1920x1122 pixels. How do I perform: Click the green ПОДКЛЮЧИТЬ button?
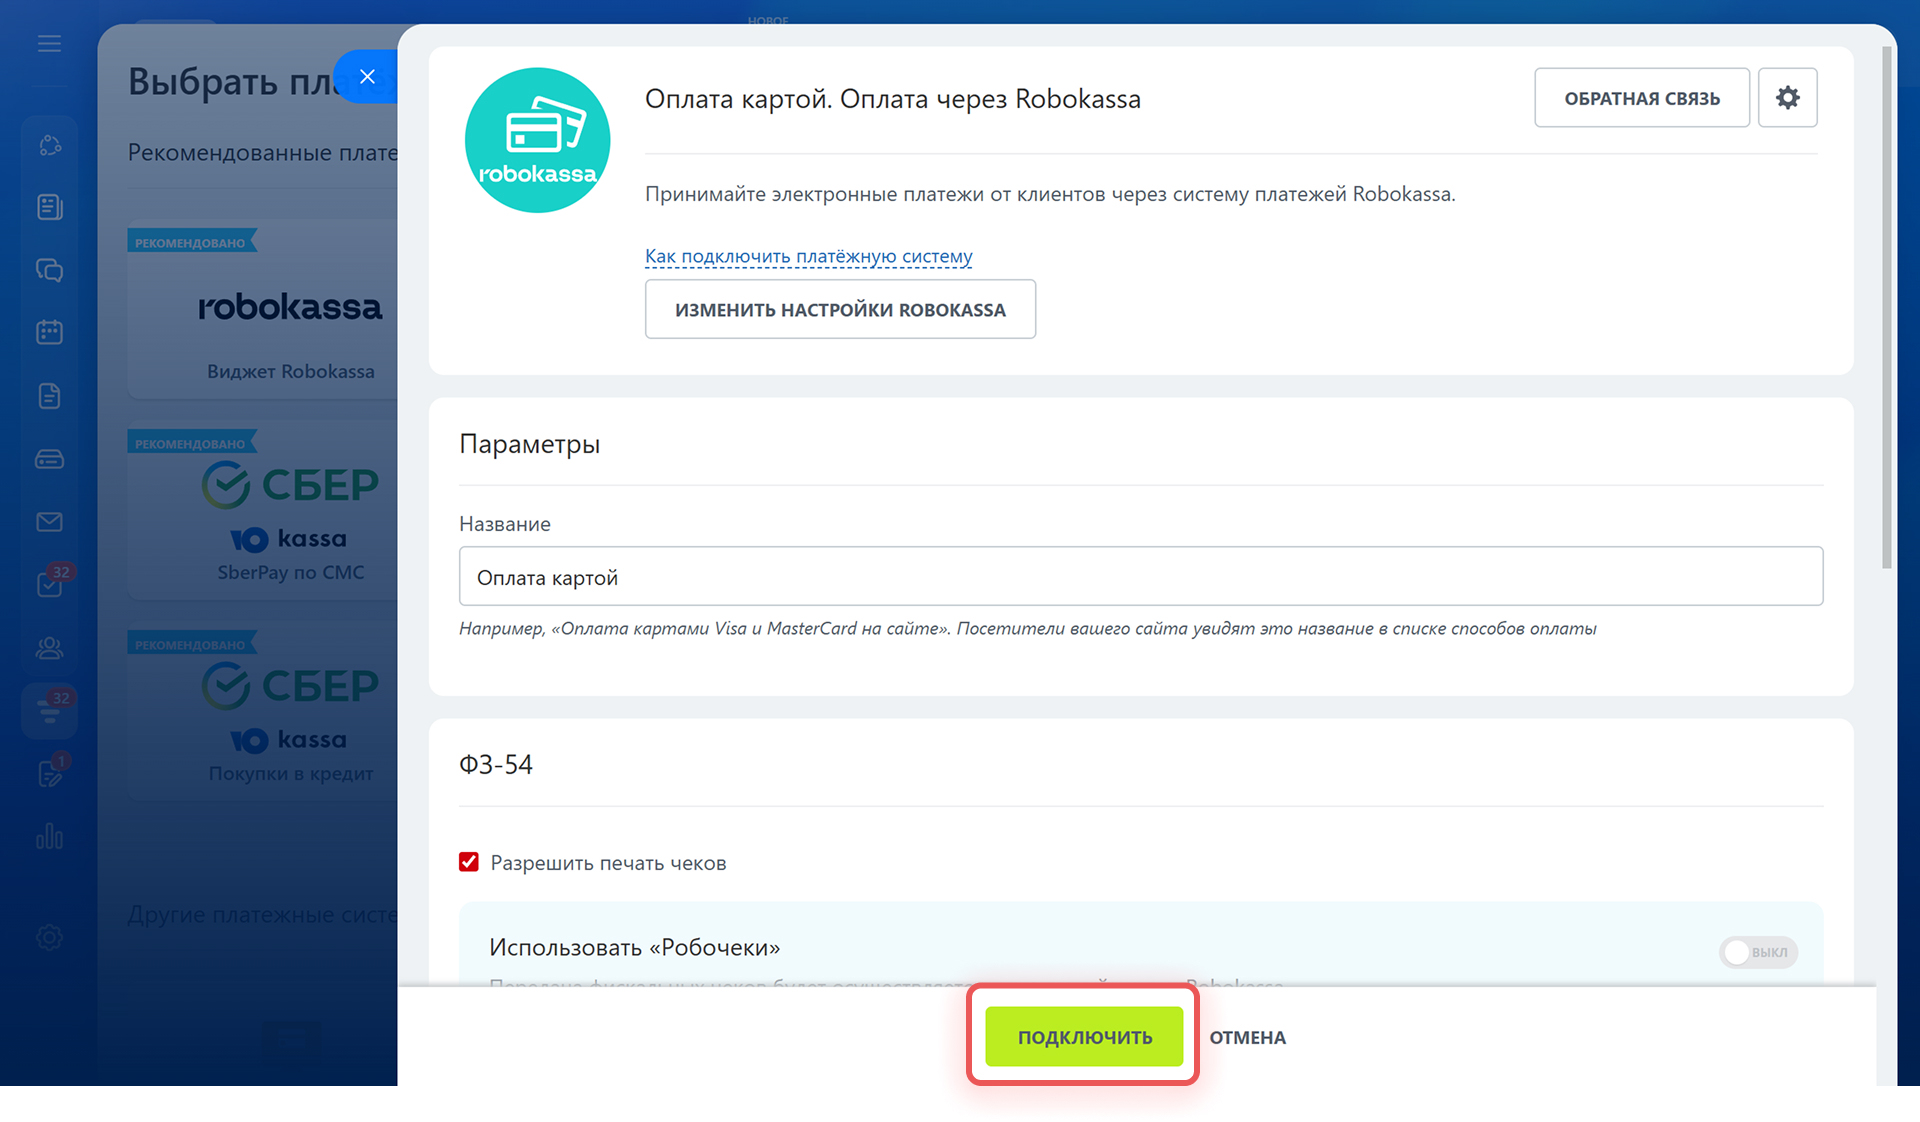(1084, 1037)
